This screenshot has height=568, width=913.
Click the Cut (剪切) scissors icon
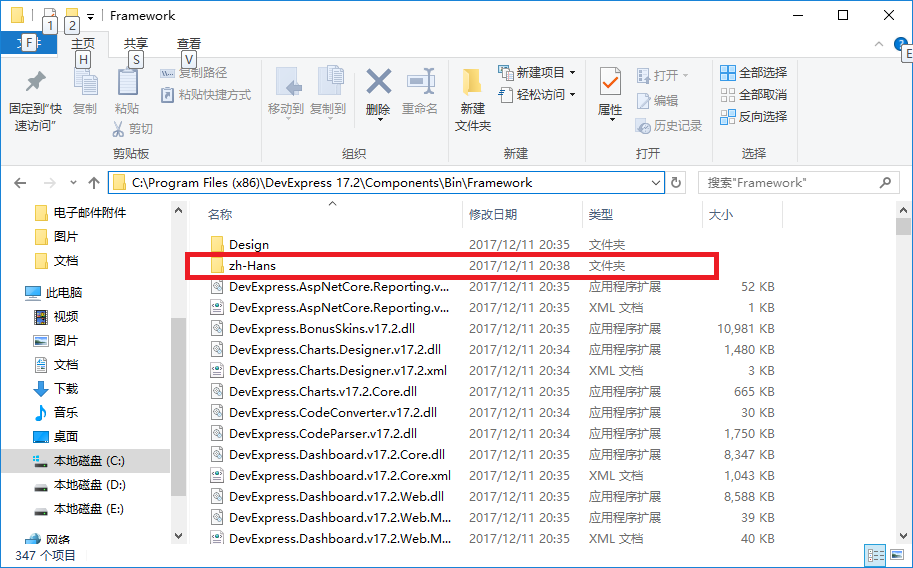coord(118,129)
